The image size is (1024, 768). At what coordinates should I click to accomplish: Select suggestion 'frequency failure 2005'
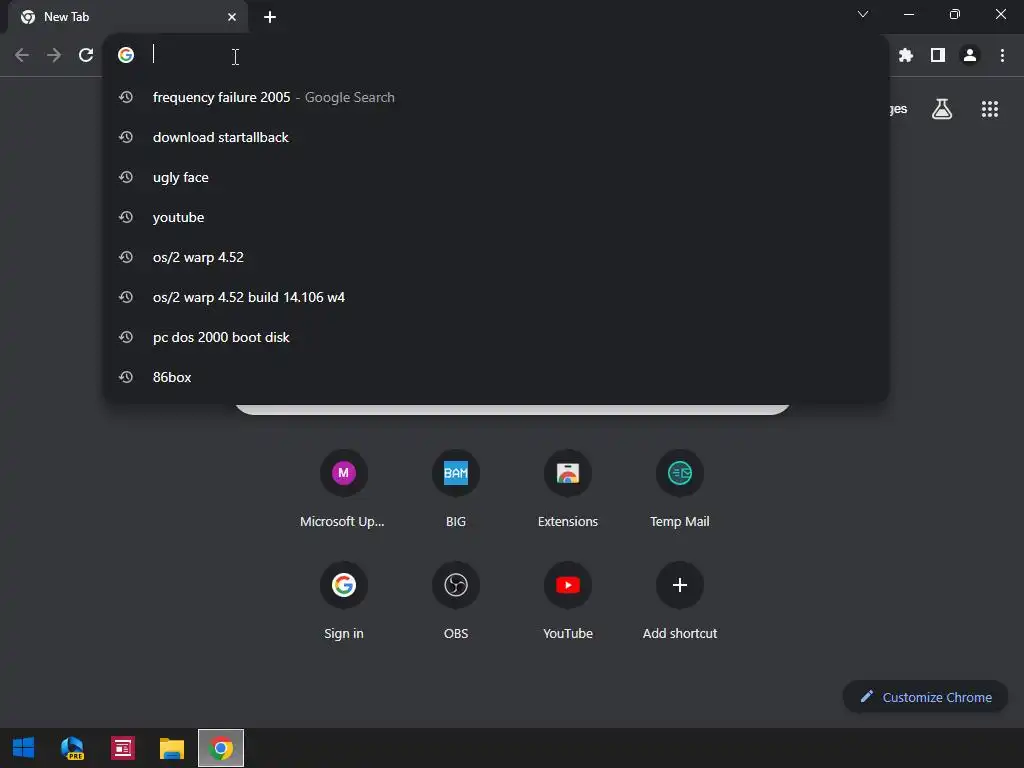tap(496, 97)
